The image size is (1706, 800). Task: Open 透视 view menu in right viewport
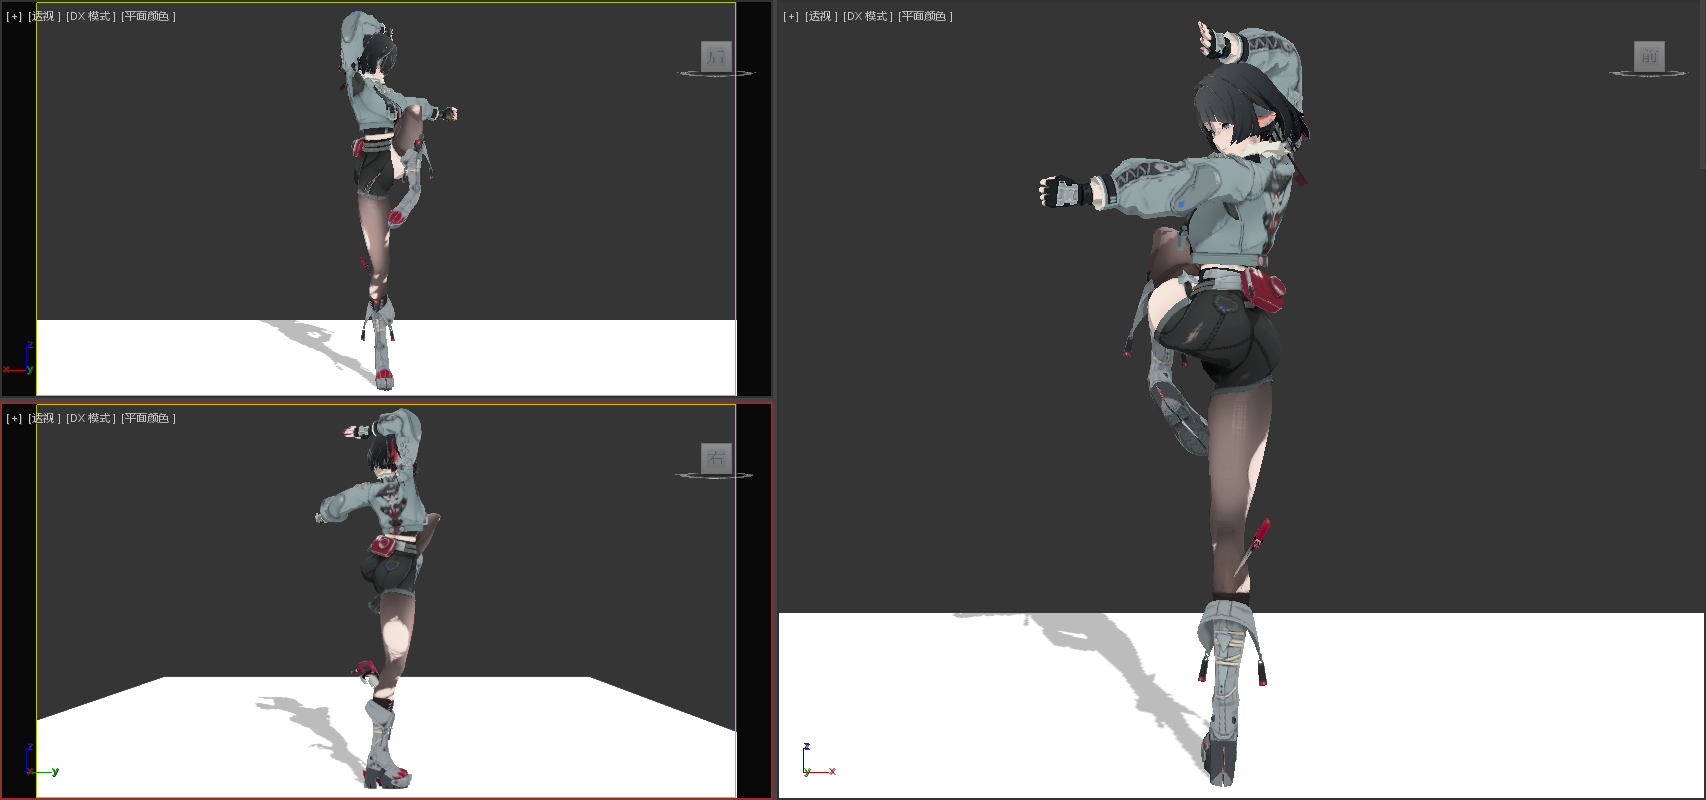[x=821, y=17]
